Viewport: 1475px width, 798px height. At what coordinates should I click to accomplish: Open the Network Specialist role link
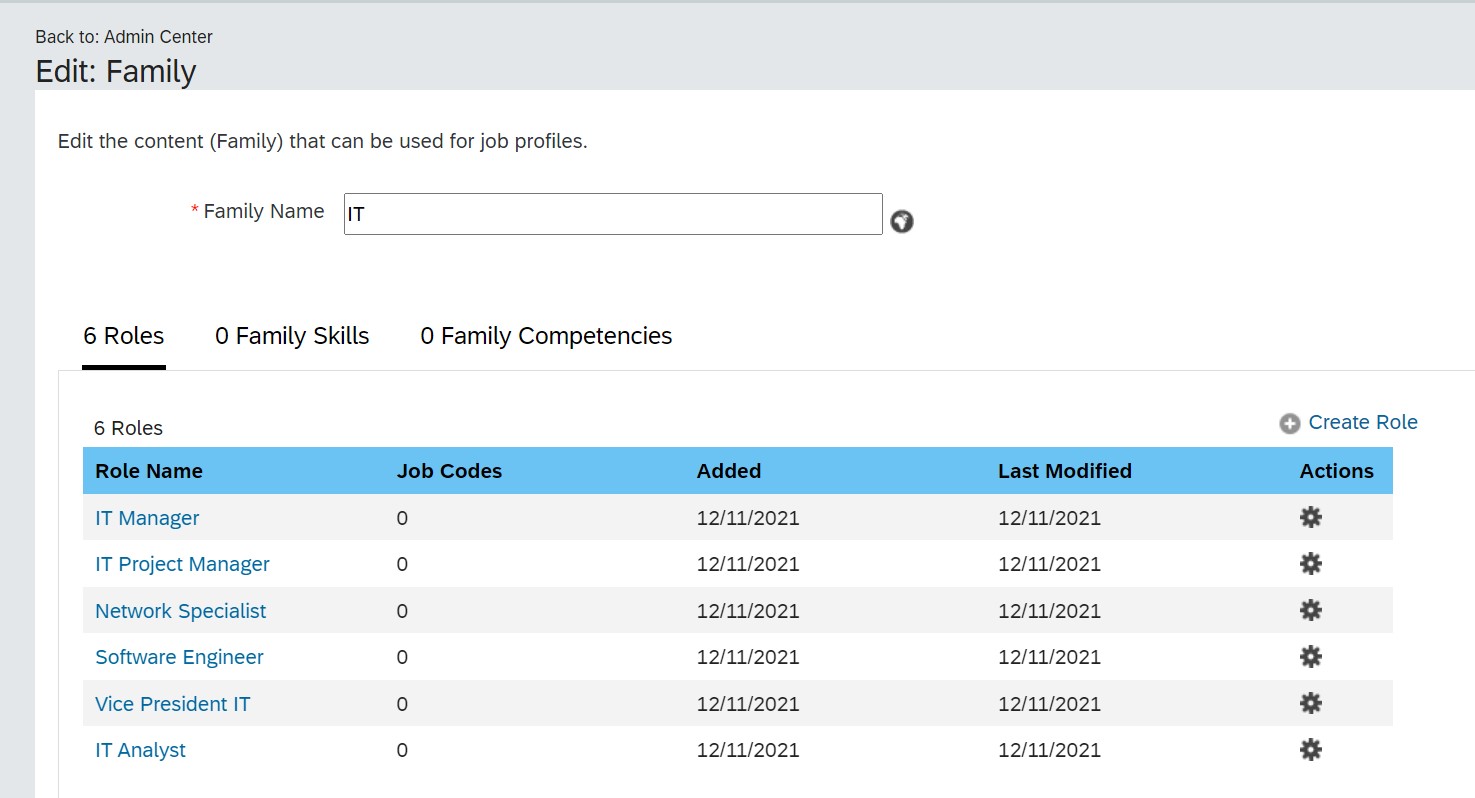[180, 611]
